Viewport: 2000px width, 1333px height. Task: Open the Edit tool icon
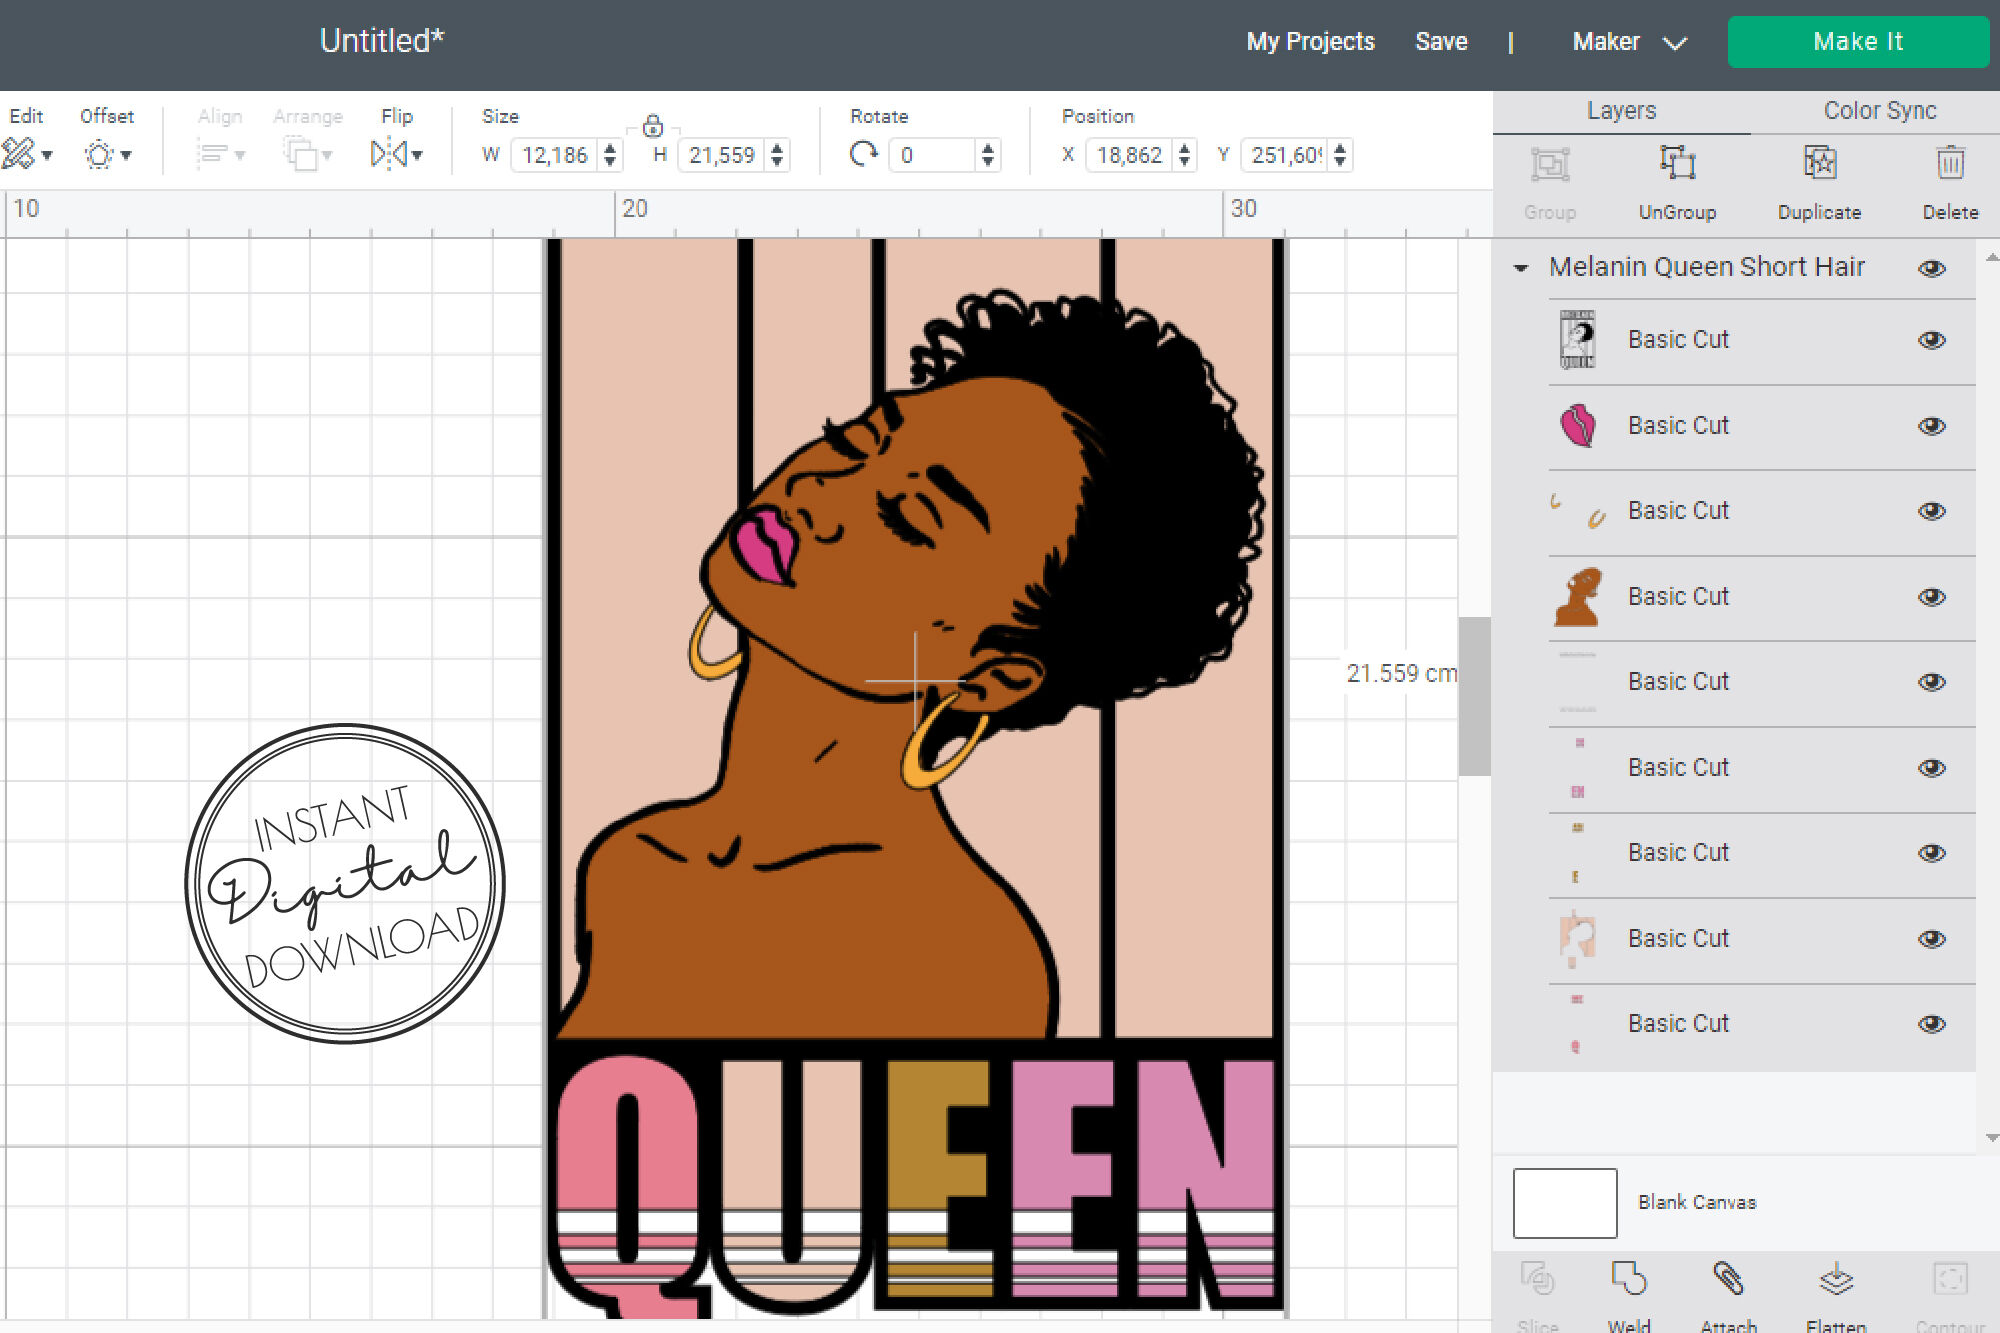(x=18, y=154)
